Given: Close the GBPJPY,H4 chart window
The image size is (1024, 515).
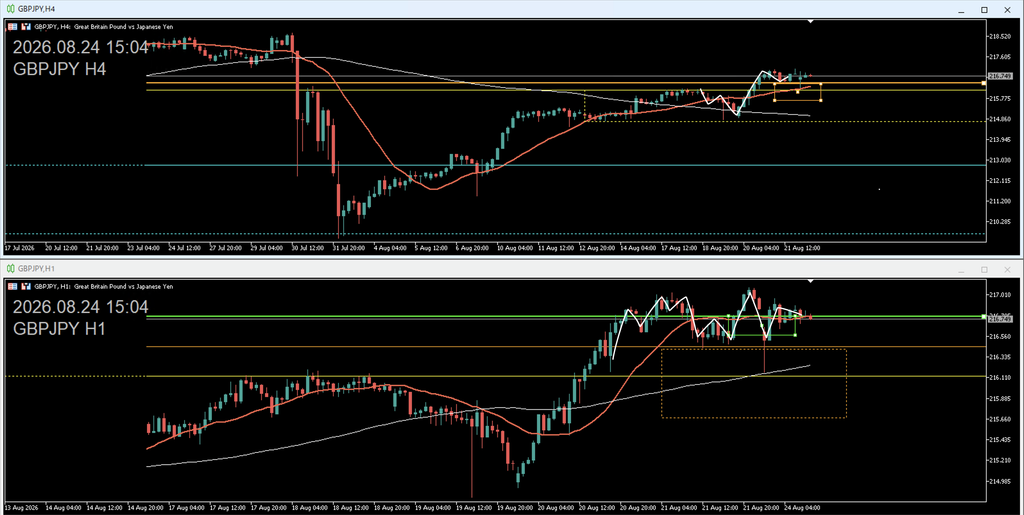Looking at the screenshot, I should coord(1006,10).
